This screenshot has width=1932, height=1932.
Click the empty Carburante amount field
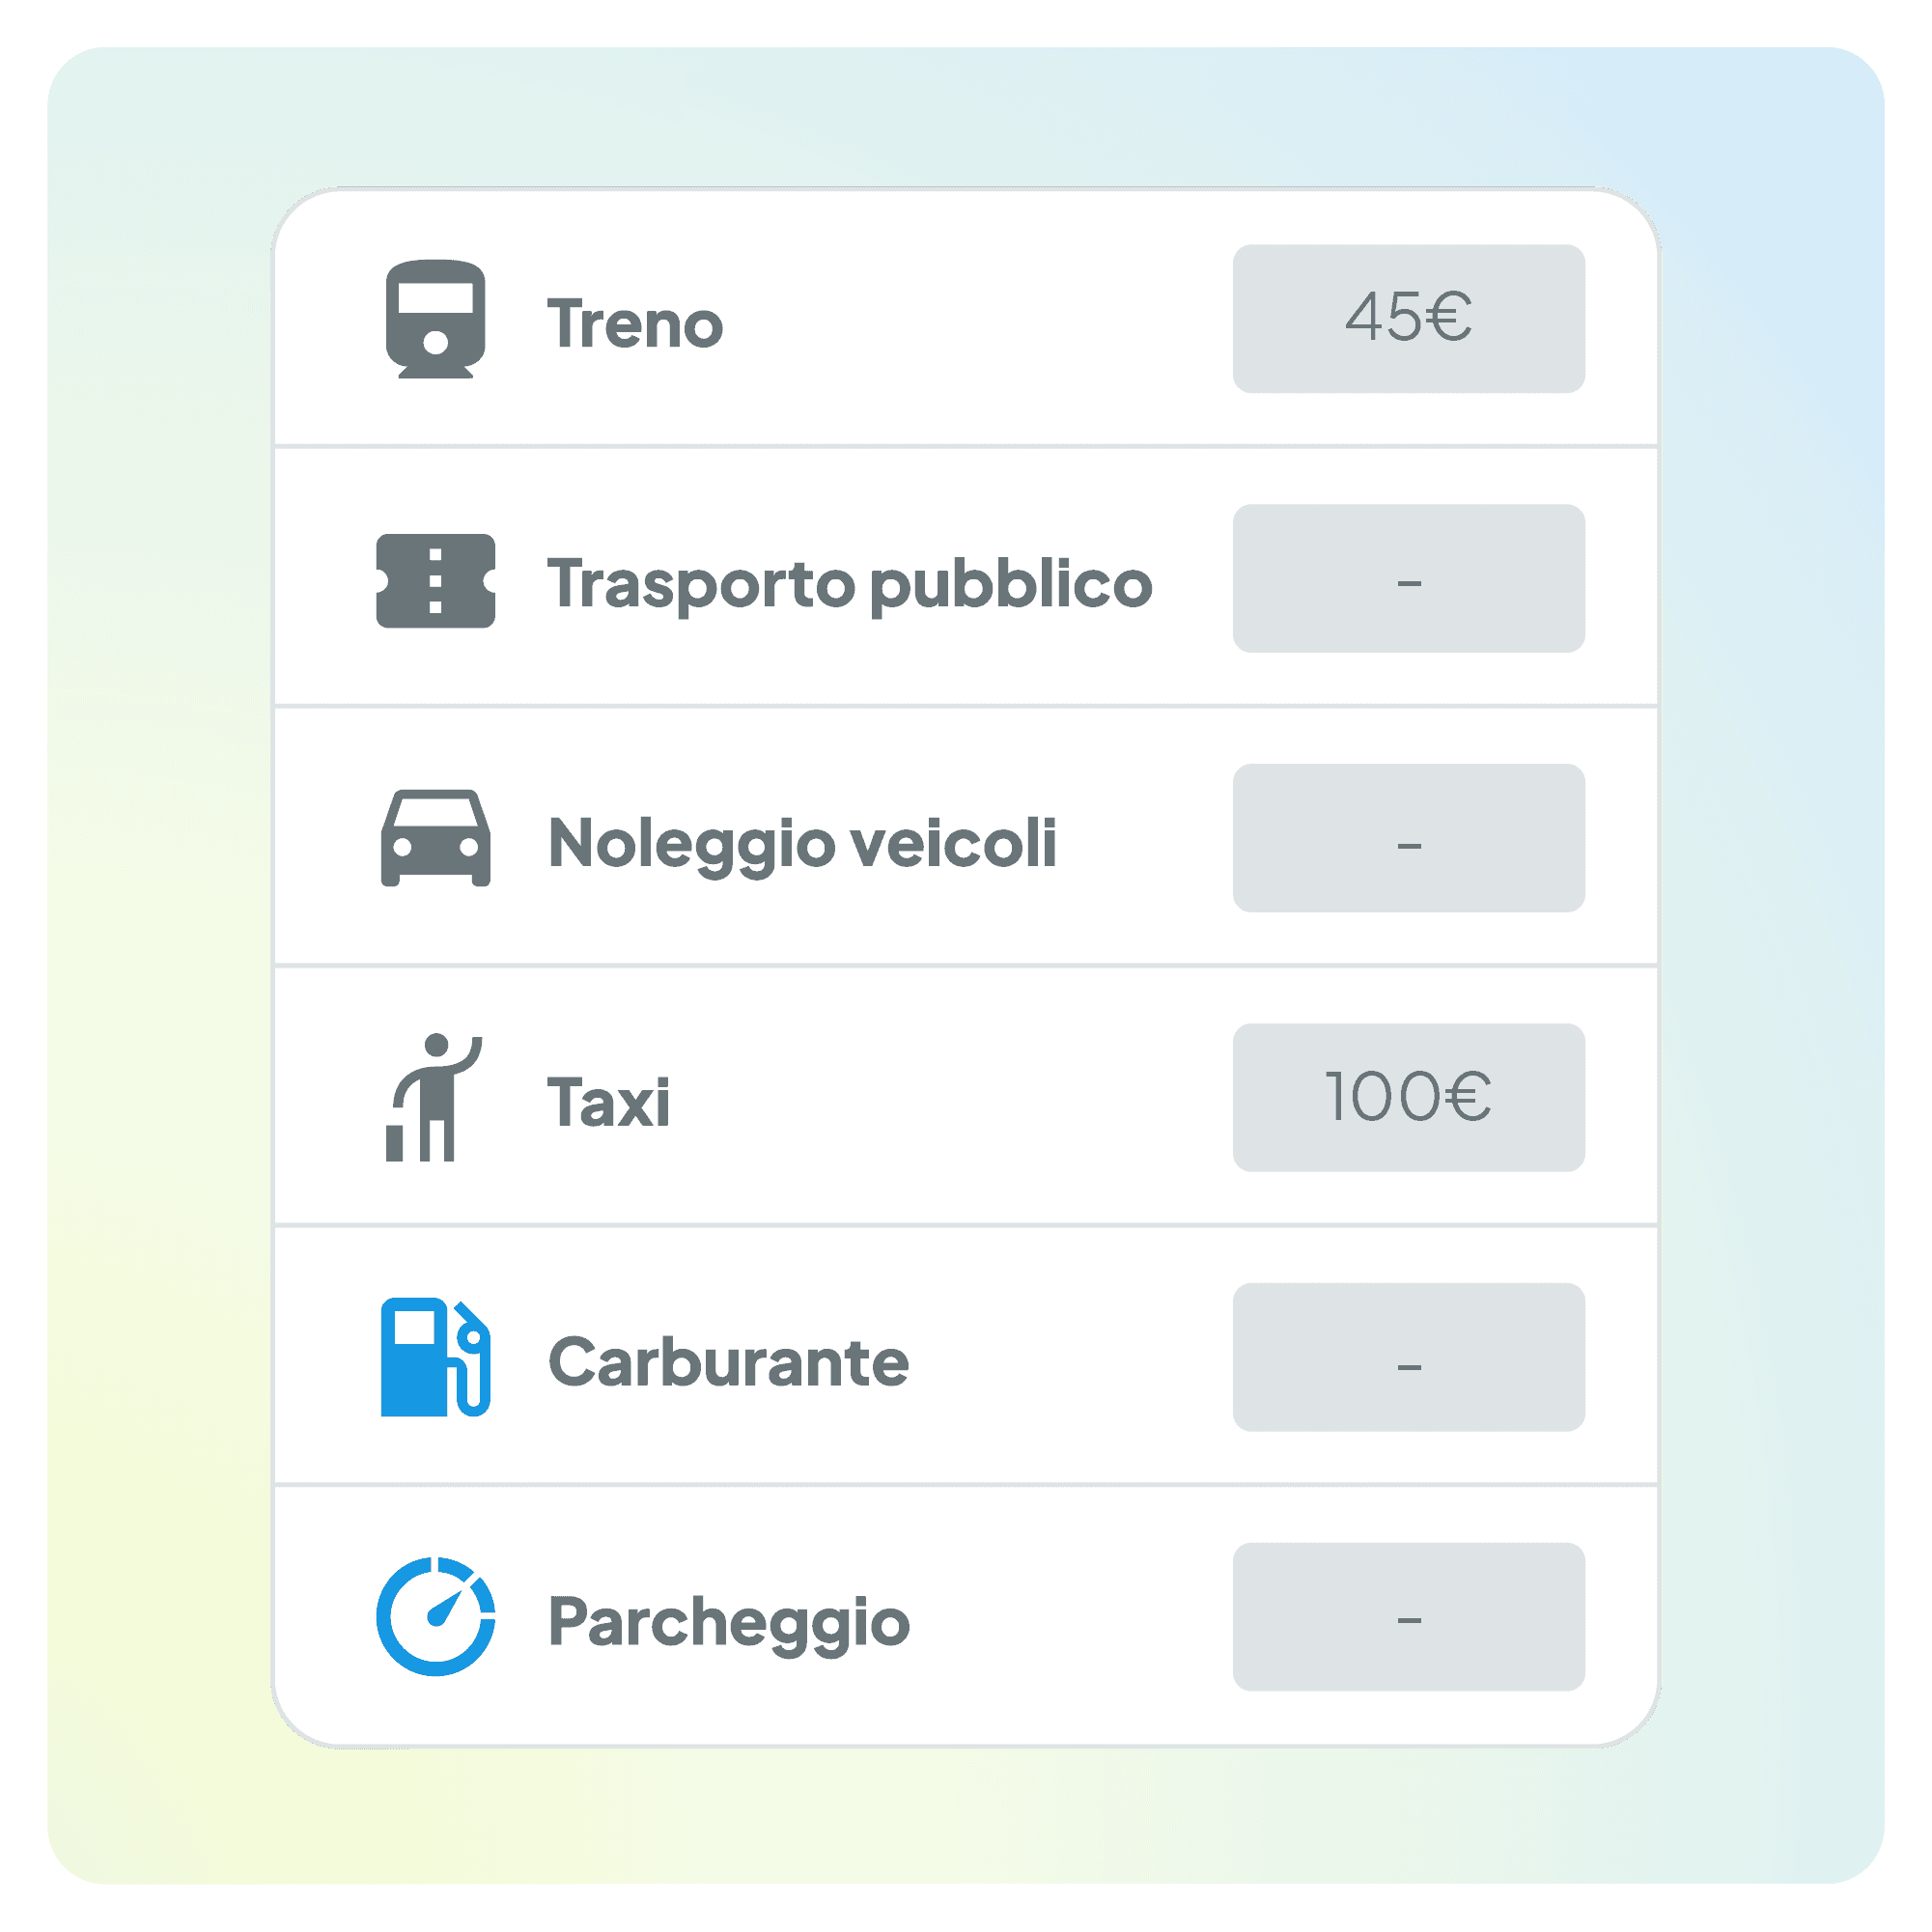point(1409,1358)
